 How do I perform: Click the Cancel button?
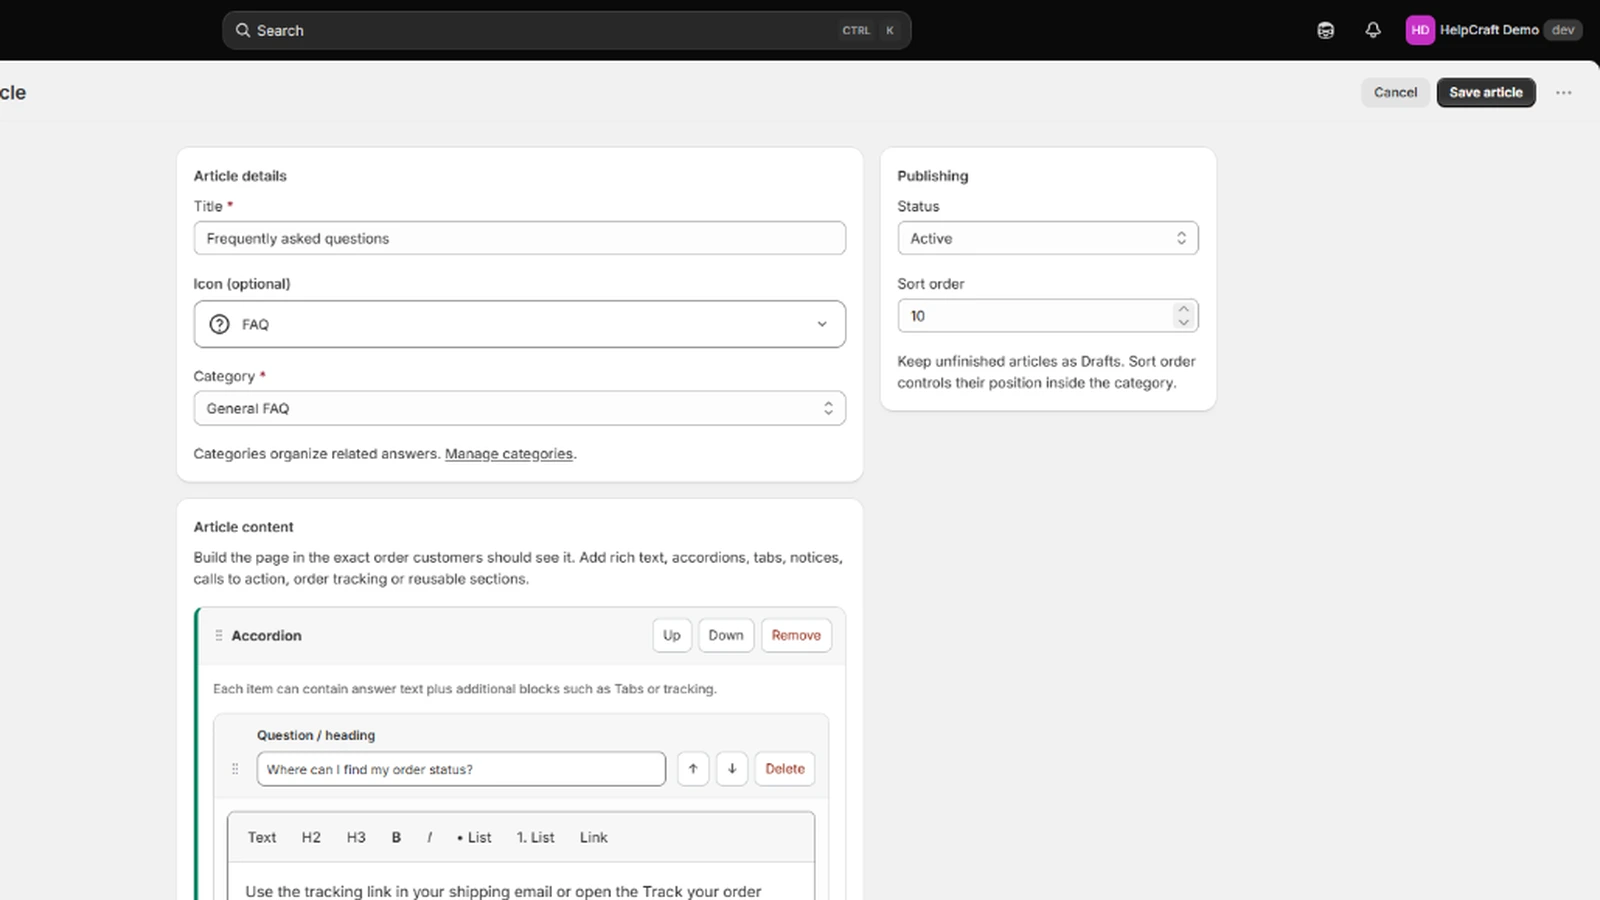coord(1395,92)
